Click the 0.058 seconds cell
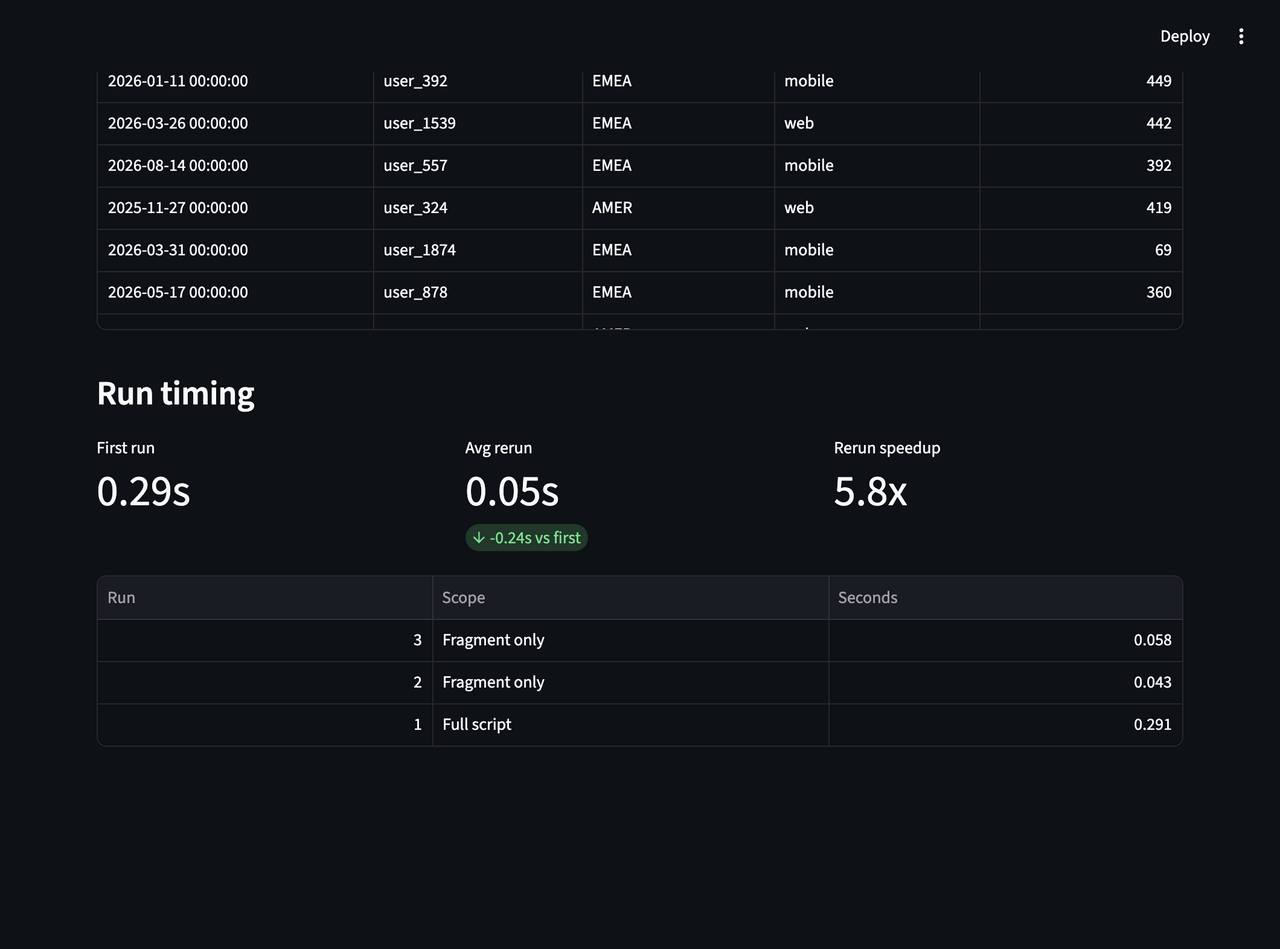 tap(1005, 640)
